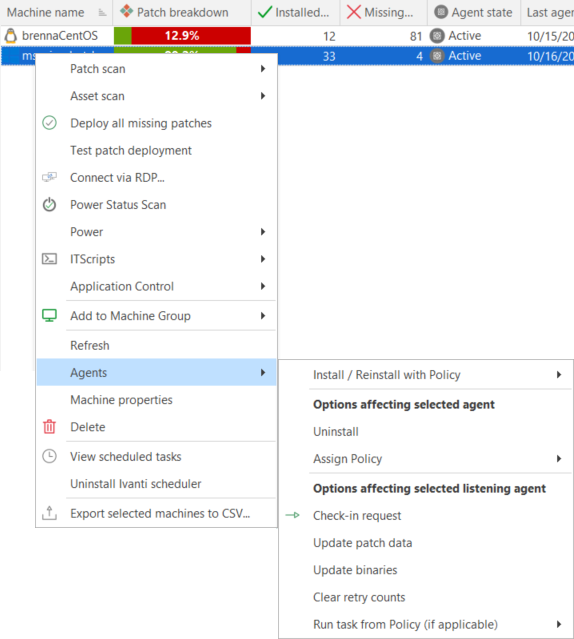The image size is (574, 639).
Task: Click installed count 12 for brennaCentOS
Action: coord(329,36)
